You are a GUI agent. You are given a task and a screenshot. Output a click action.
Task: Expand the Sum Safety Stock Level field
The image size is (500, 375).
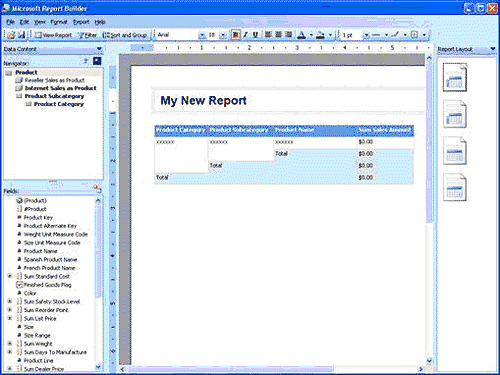pos(10,301)
